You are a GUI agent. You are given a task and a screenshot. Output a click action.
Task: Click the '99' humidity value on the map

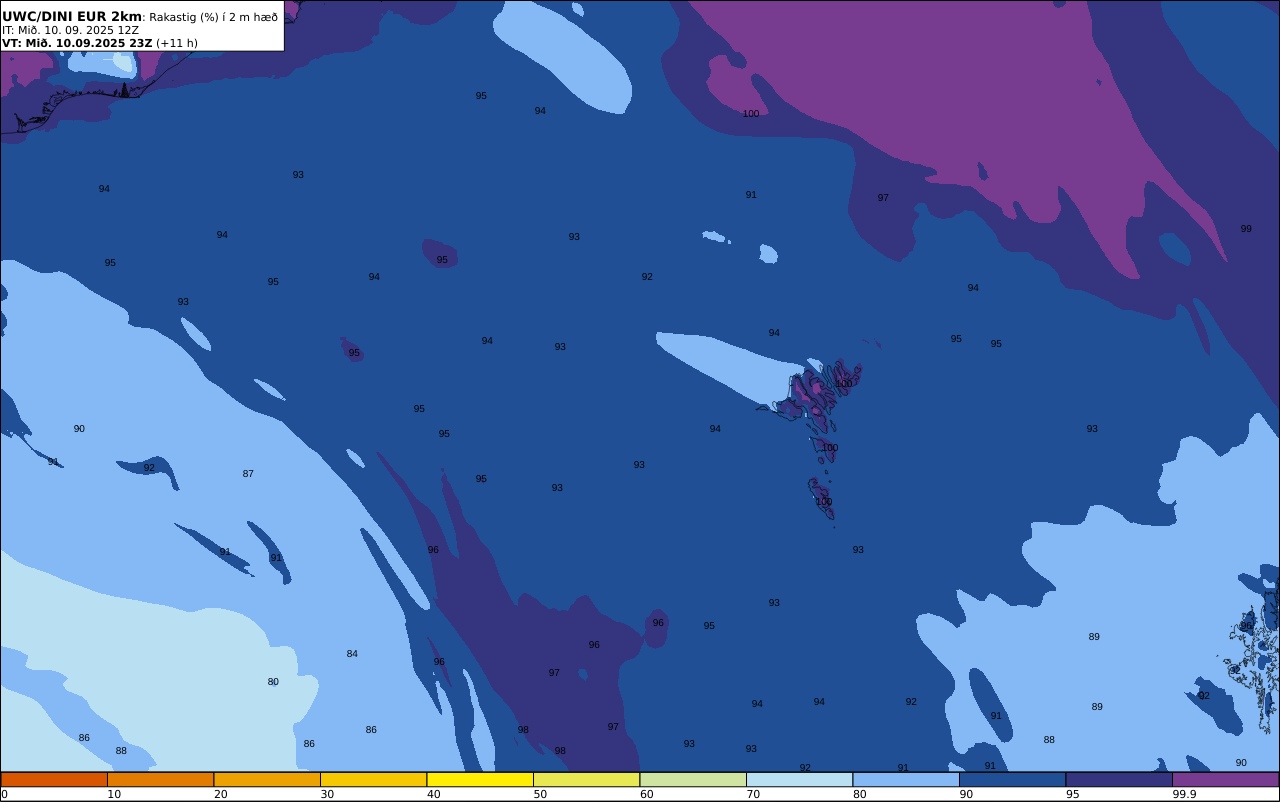point(1246,229)
